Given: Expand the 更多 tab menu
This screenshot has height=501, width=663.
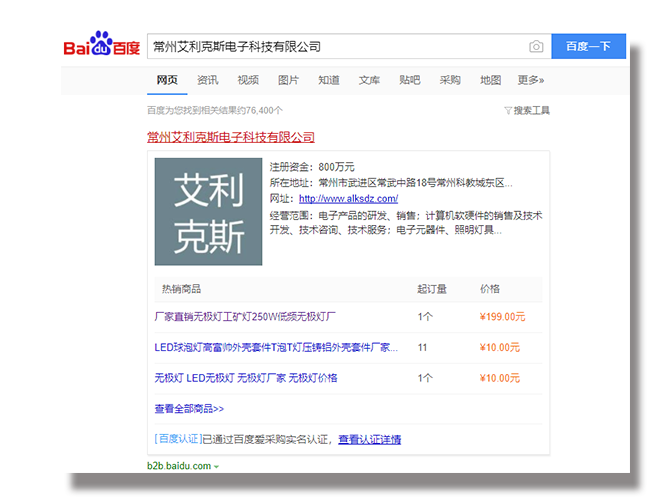Looking at the screenshot, I should pyautogui.click(x=531, y=81).
